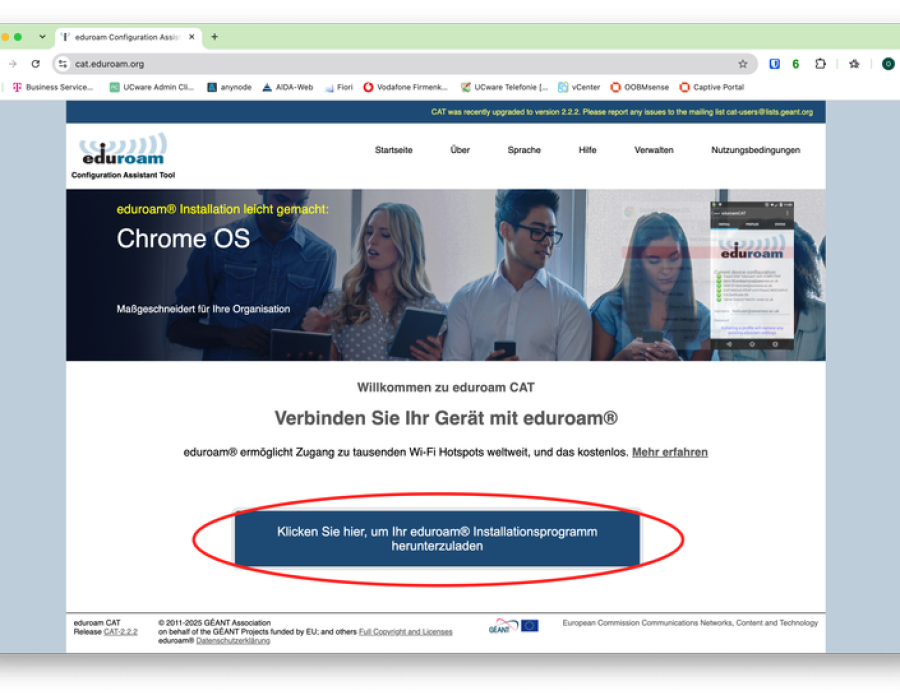Close the eduroam Configuration Assistant tab

192,37
